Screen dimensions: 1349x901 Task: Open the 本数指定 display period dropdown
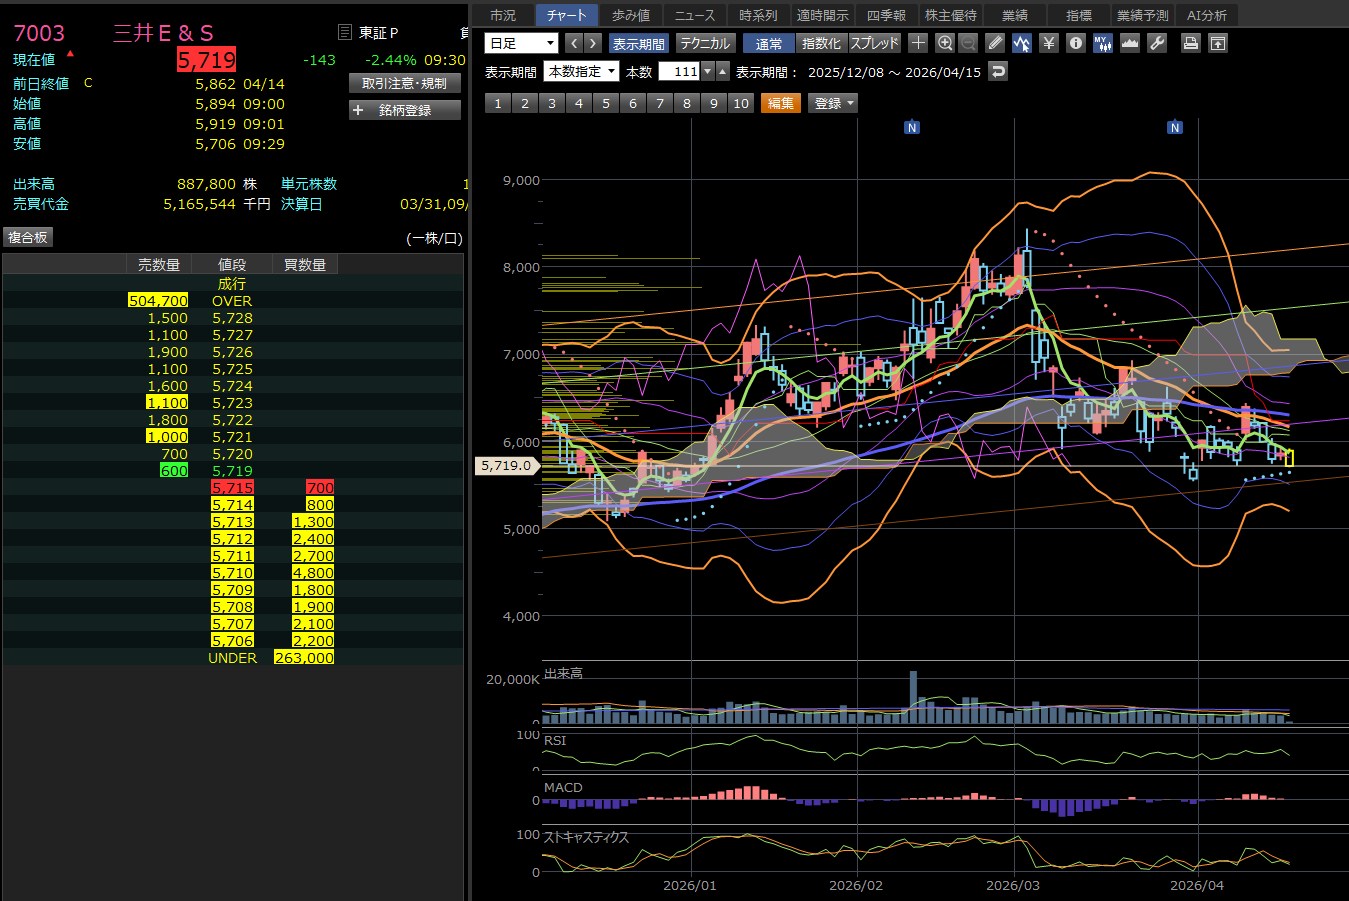[x=581, y=71]
